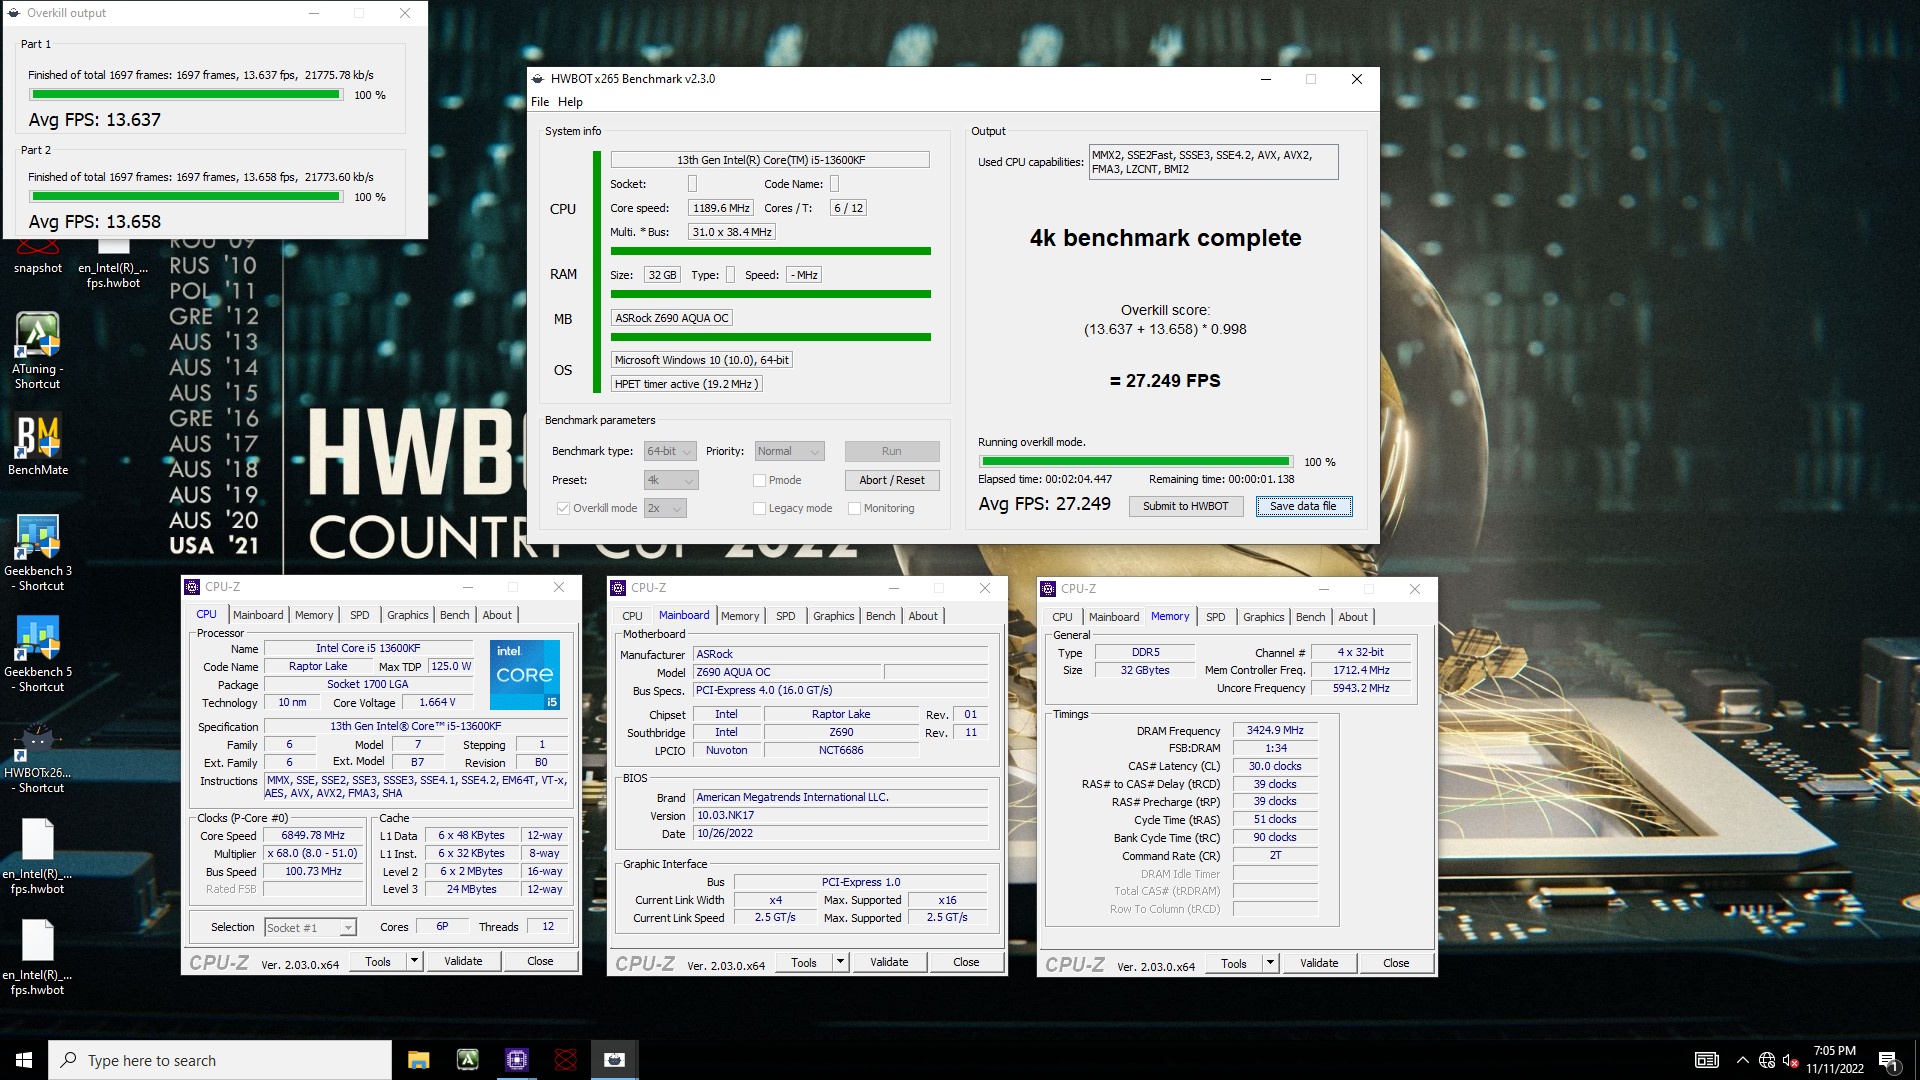
Task: Open the Overkill 2x multiplier dropdown
Action: click(x=665, y=508)
